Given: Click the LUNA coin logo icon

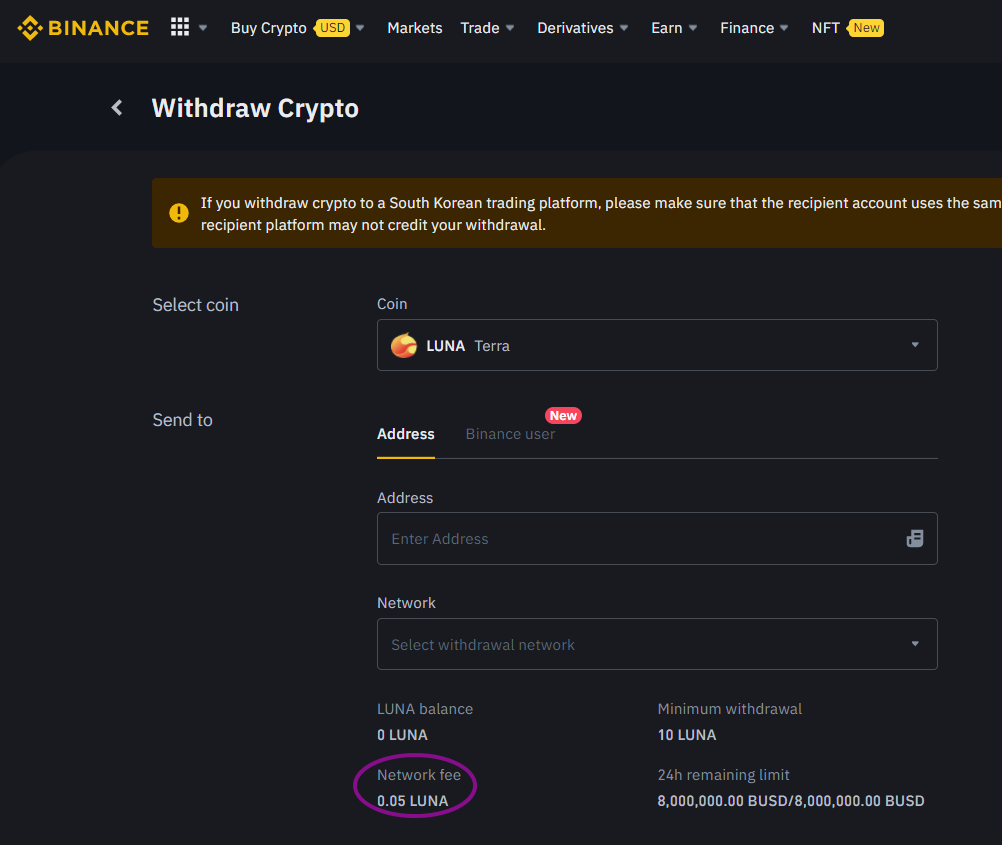Looking at the screenshot, I should pyautogui.click(x=404, y=346).
